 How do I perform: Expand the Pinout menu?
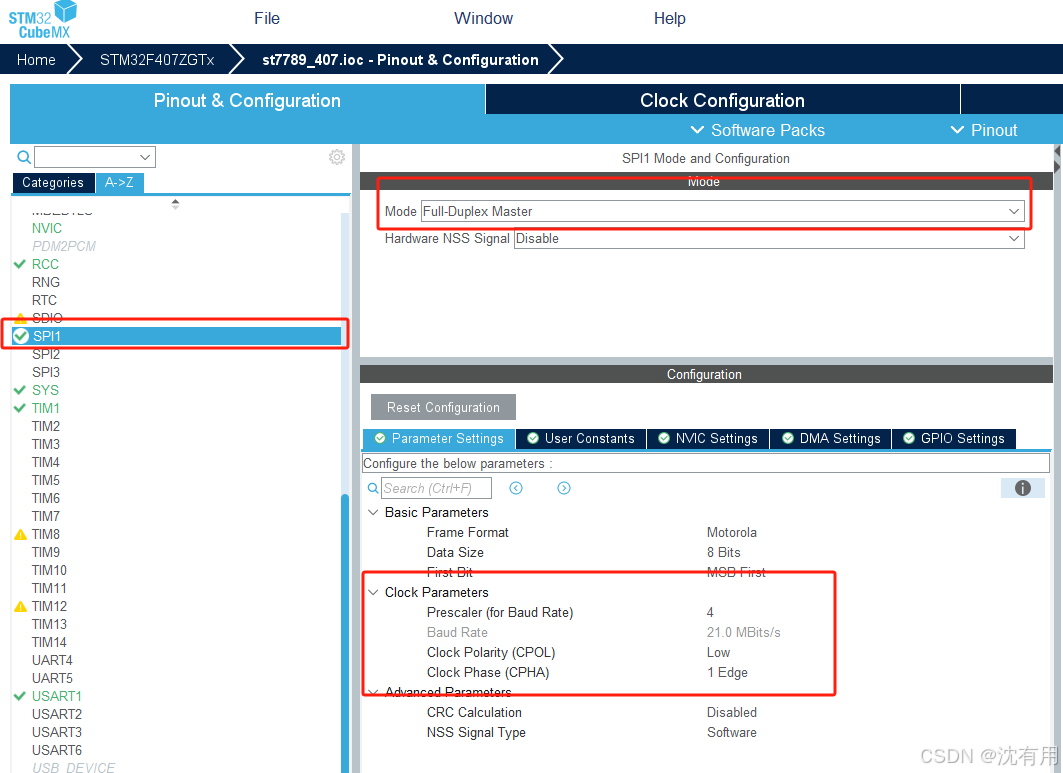[x=984, y=130]
